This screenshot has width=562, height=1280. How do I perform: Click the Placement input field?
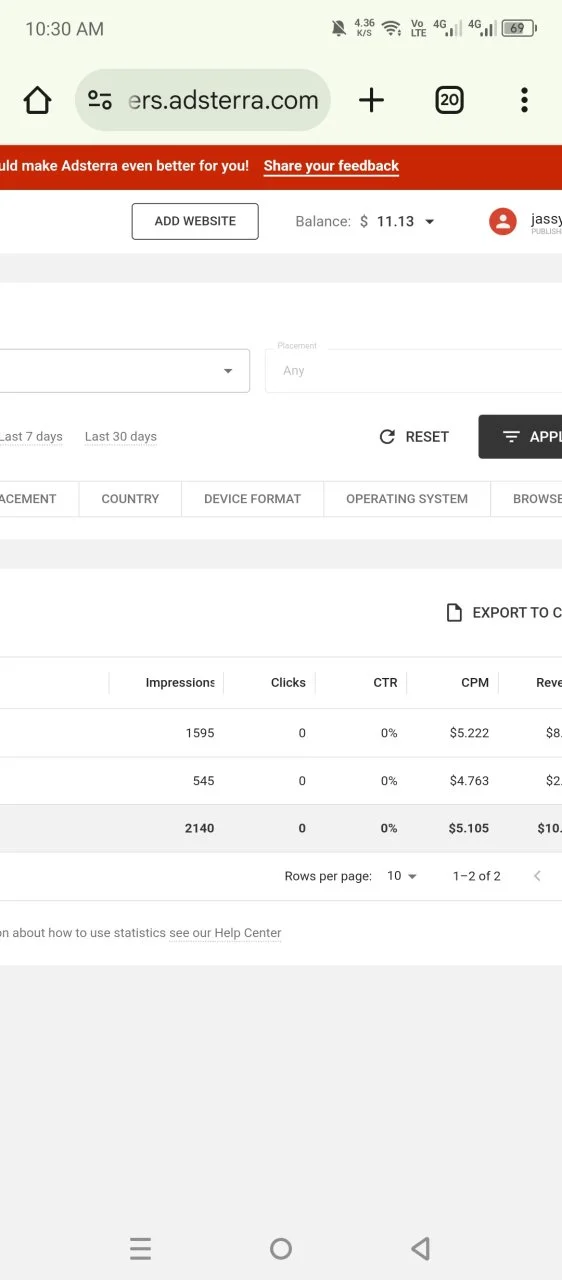click(x=413, y=371)
